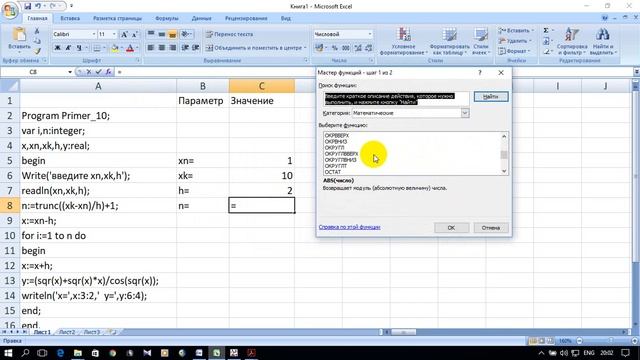The image size is (640, 360).
Task: Click the Format Painter brush icon
Action: tap(37, 51)
